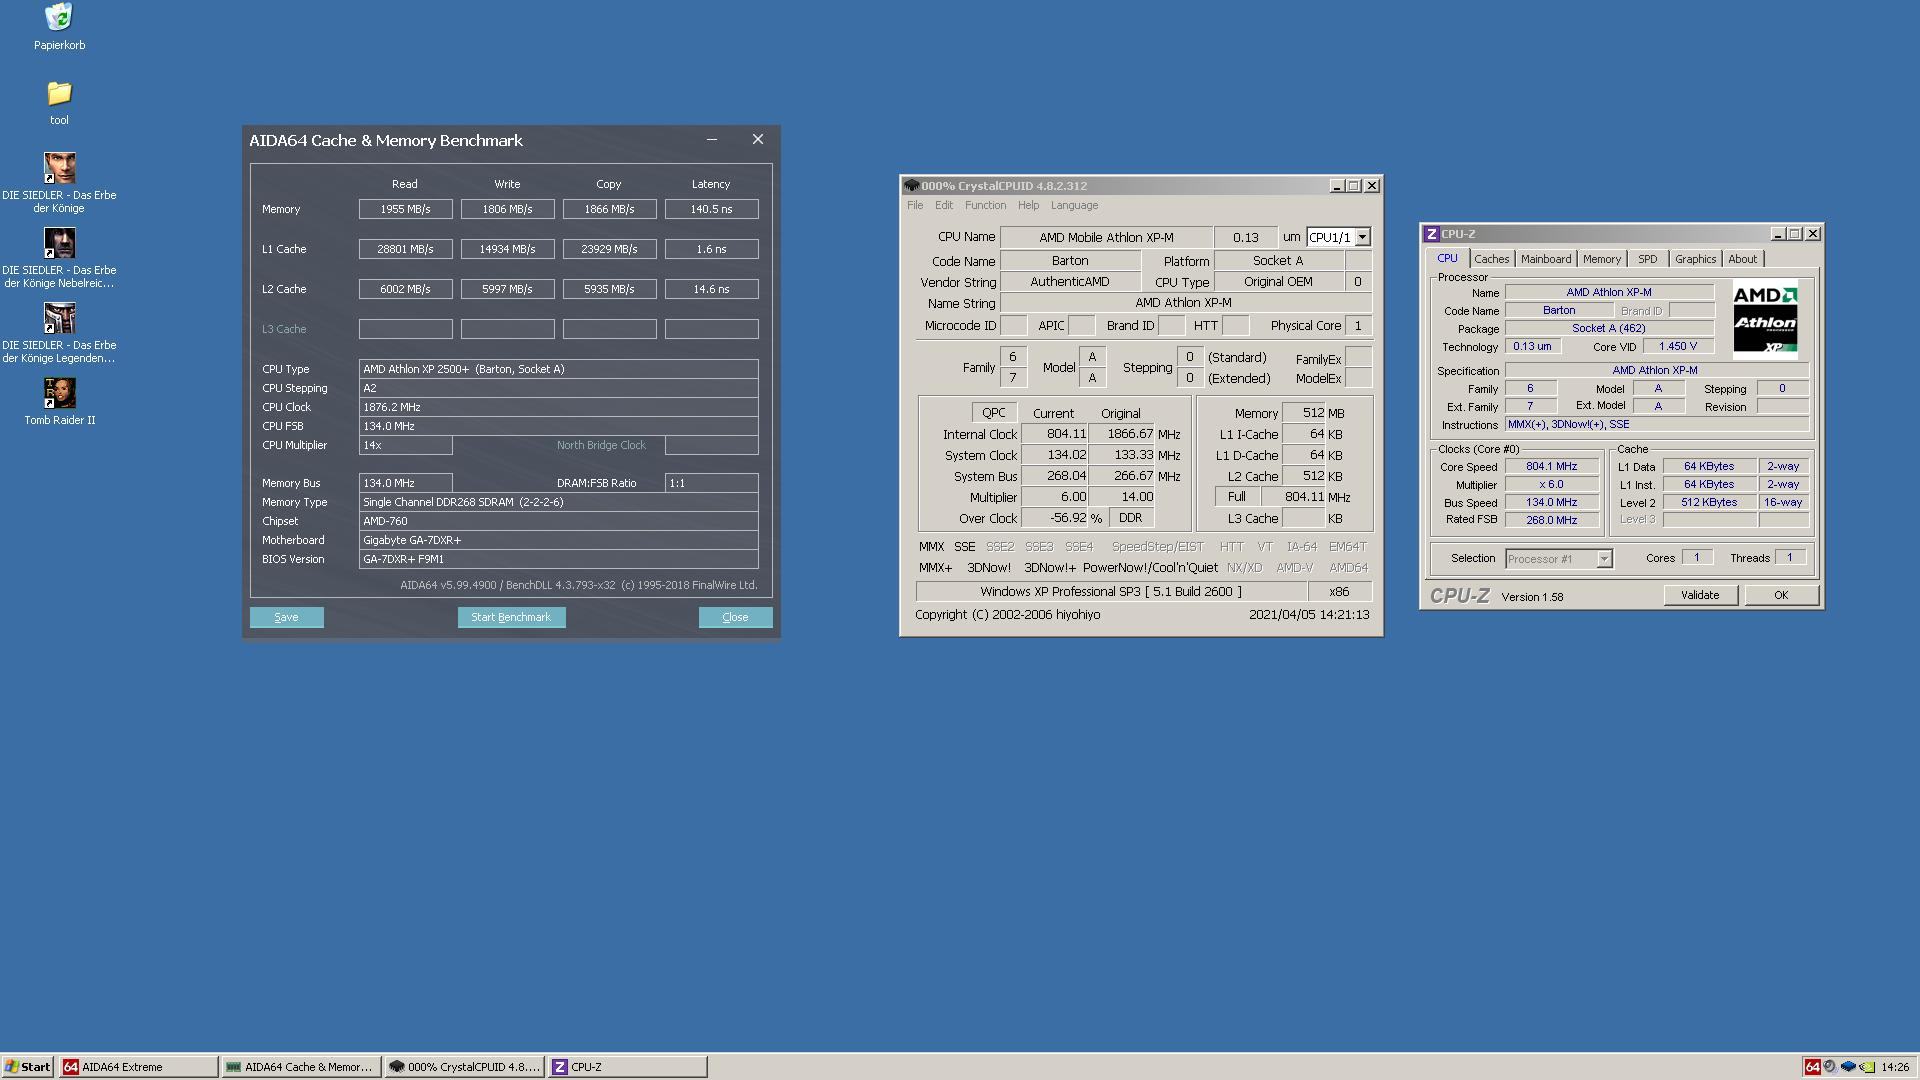Click L2 Cache Write 5997 MB/s field

click(x=507, y=289)
